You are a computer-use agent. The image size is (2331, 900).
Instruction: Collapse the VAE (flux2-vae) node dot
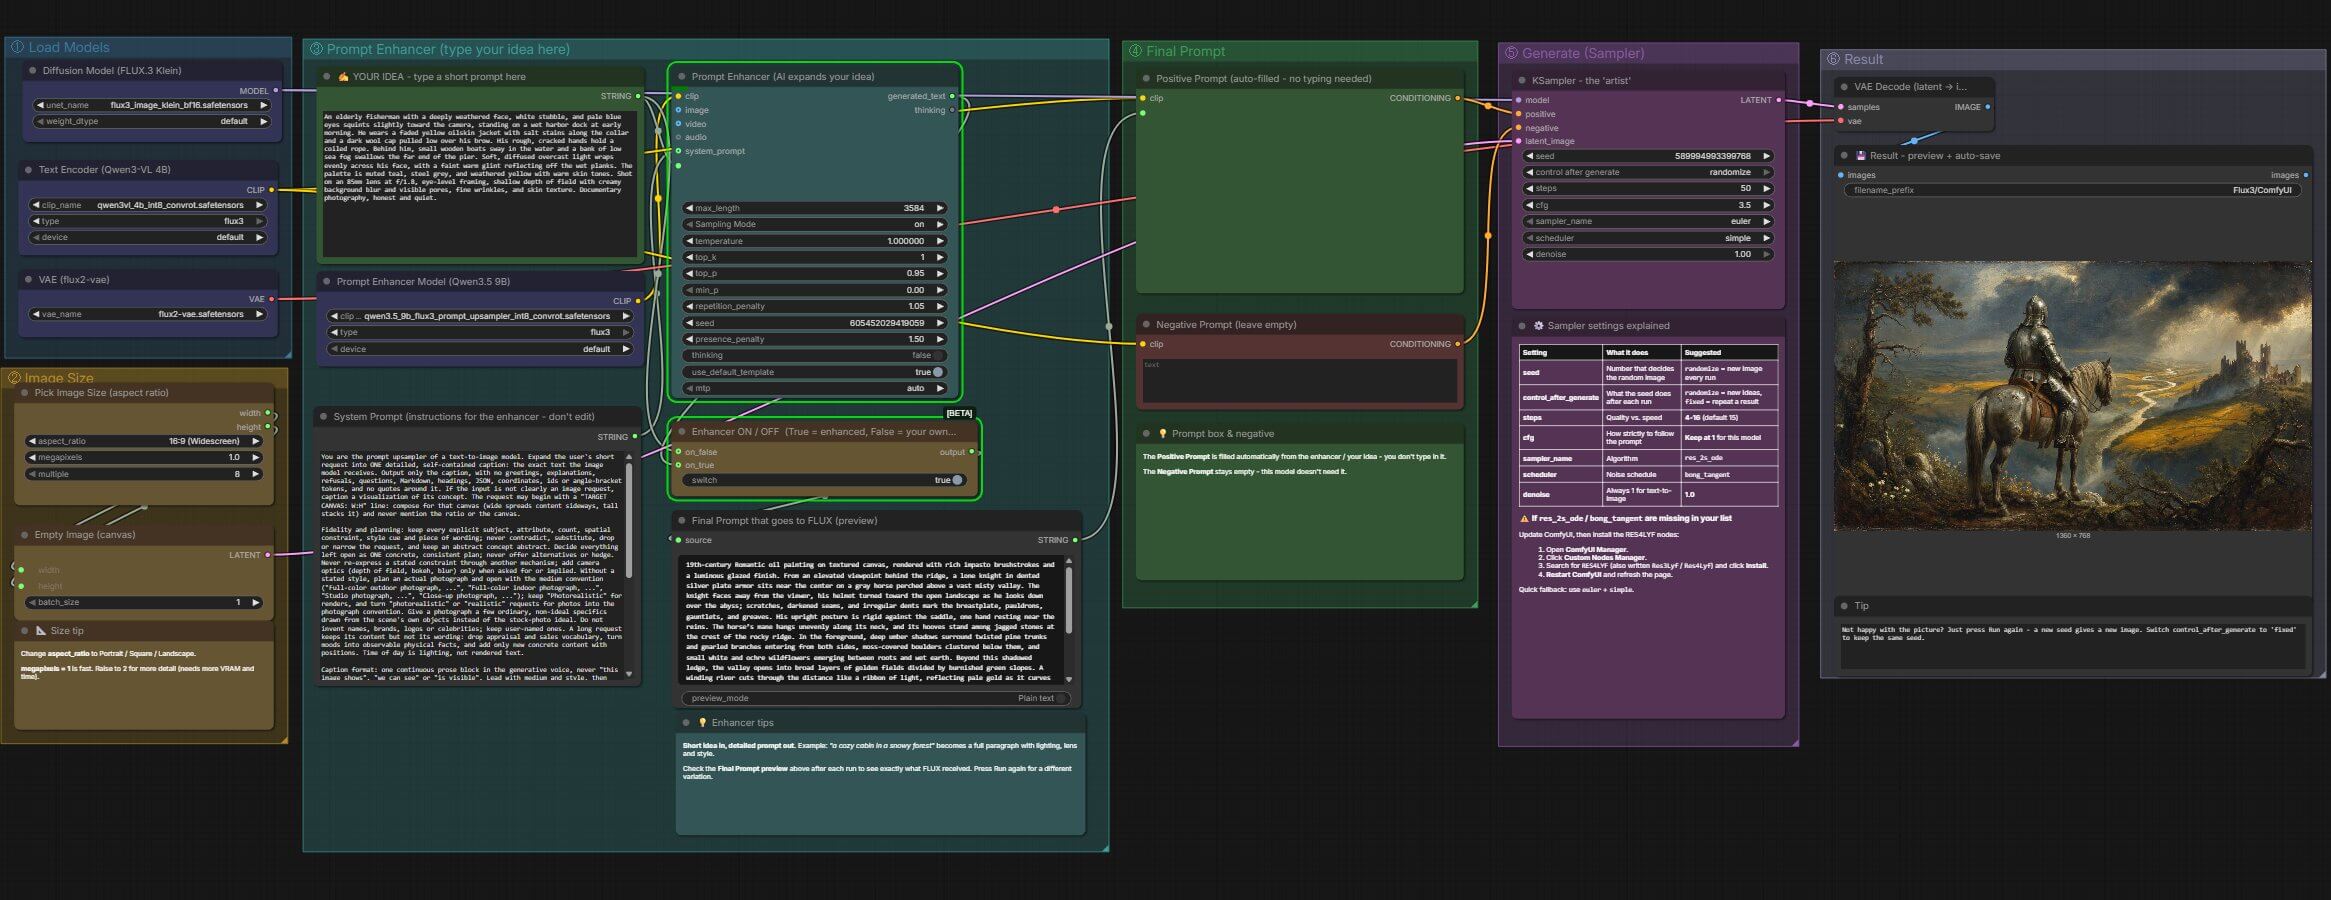click(29, 280)
